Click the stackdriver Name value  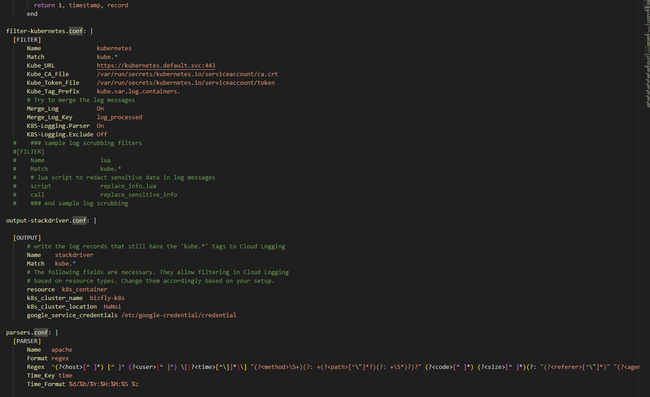(74, 255)
